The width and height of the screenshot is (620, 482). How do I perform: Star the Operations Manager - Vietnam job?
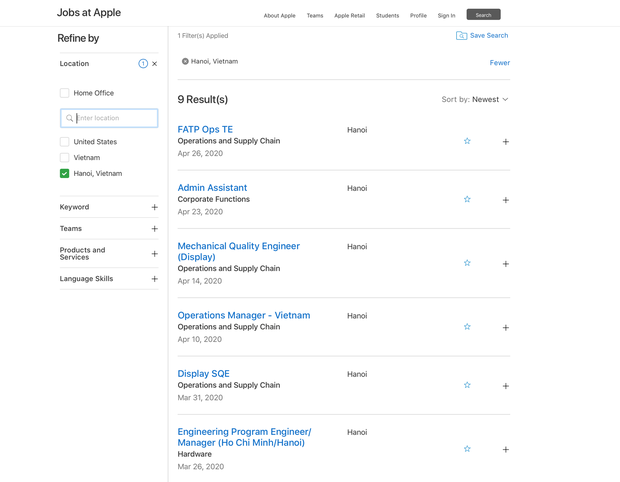tap(467, 327)
